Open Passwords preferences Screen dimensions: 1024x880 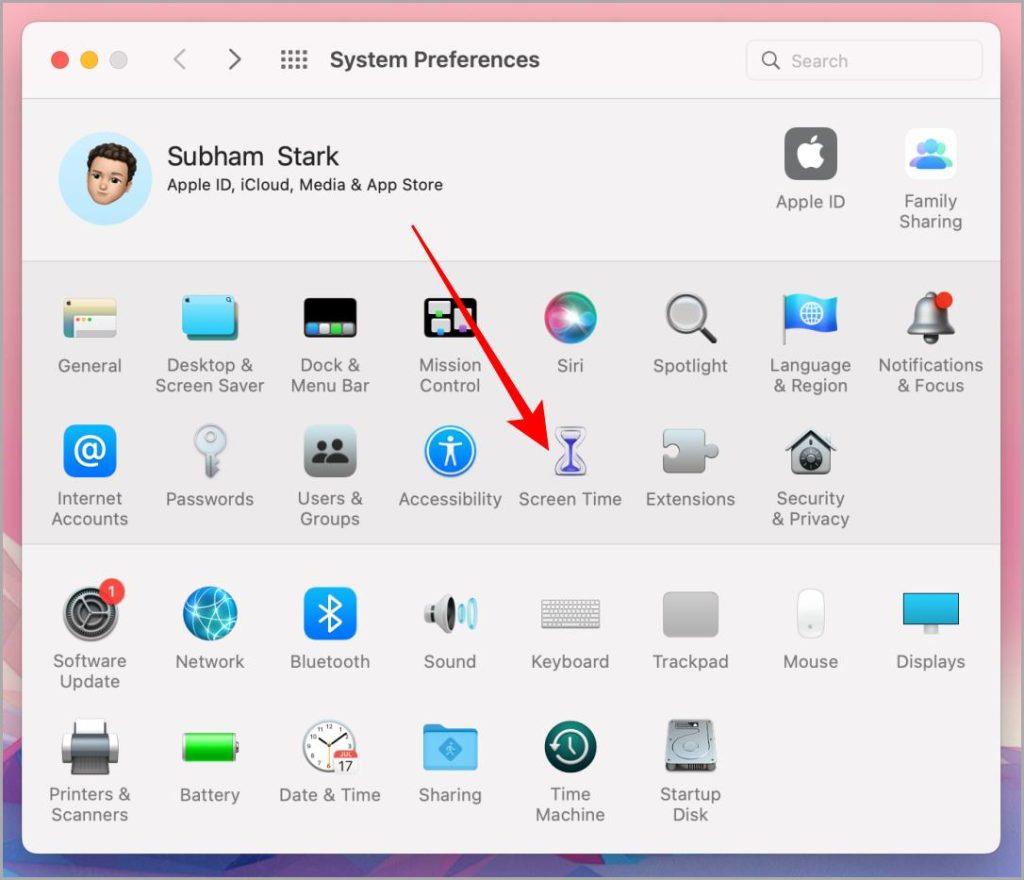pyautogui.click(x=210, y=451)
